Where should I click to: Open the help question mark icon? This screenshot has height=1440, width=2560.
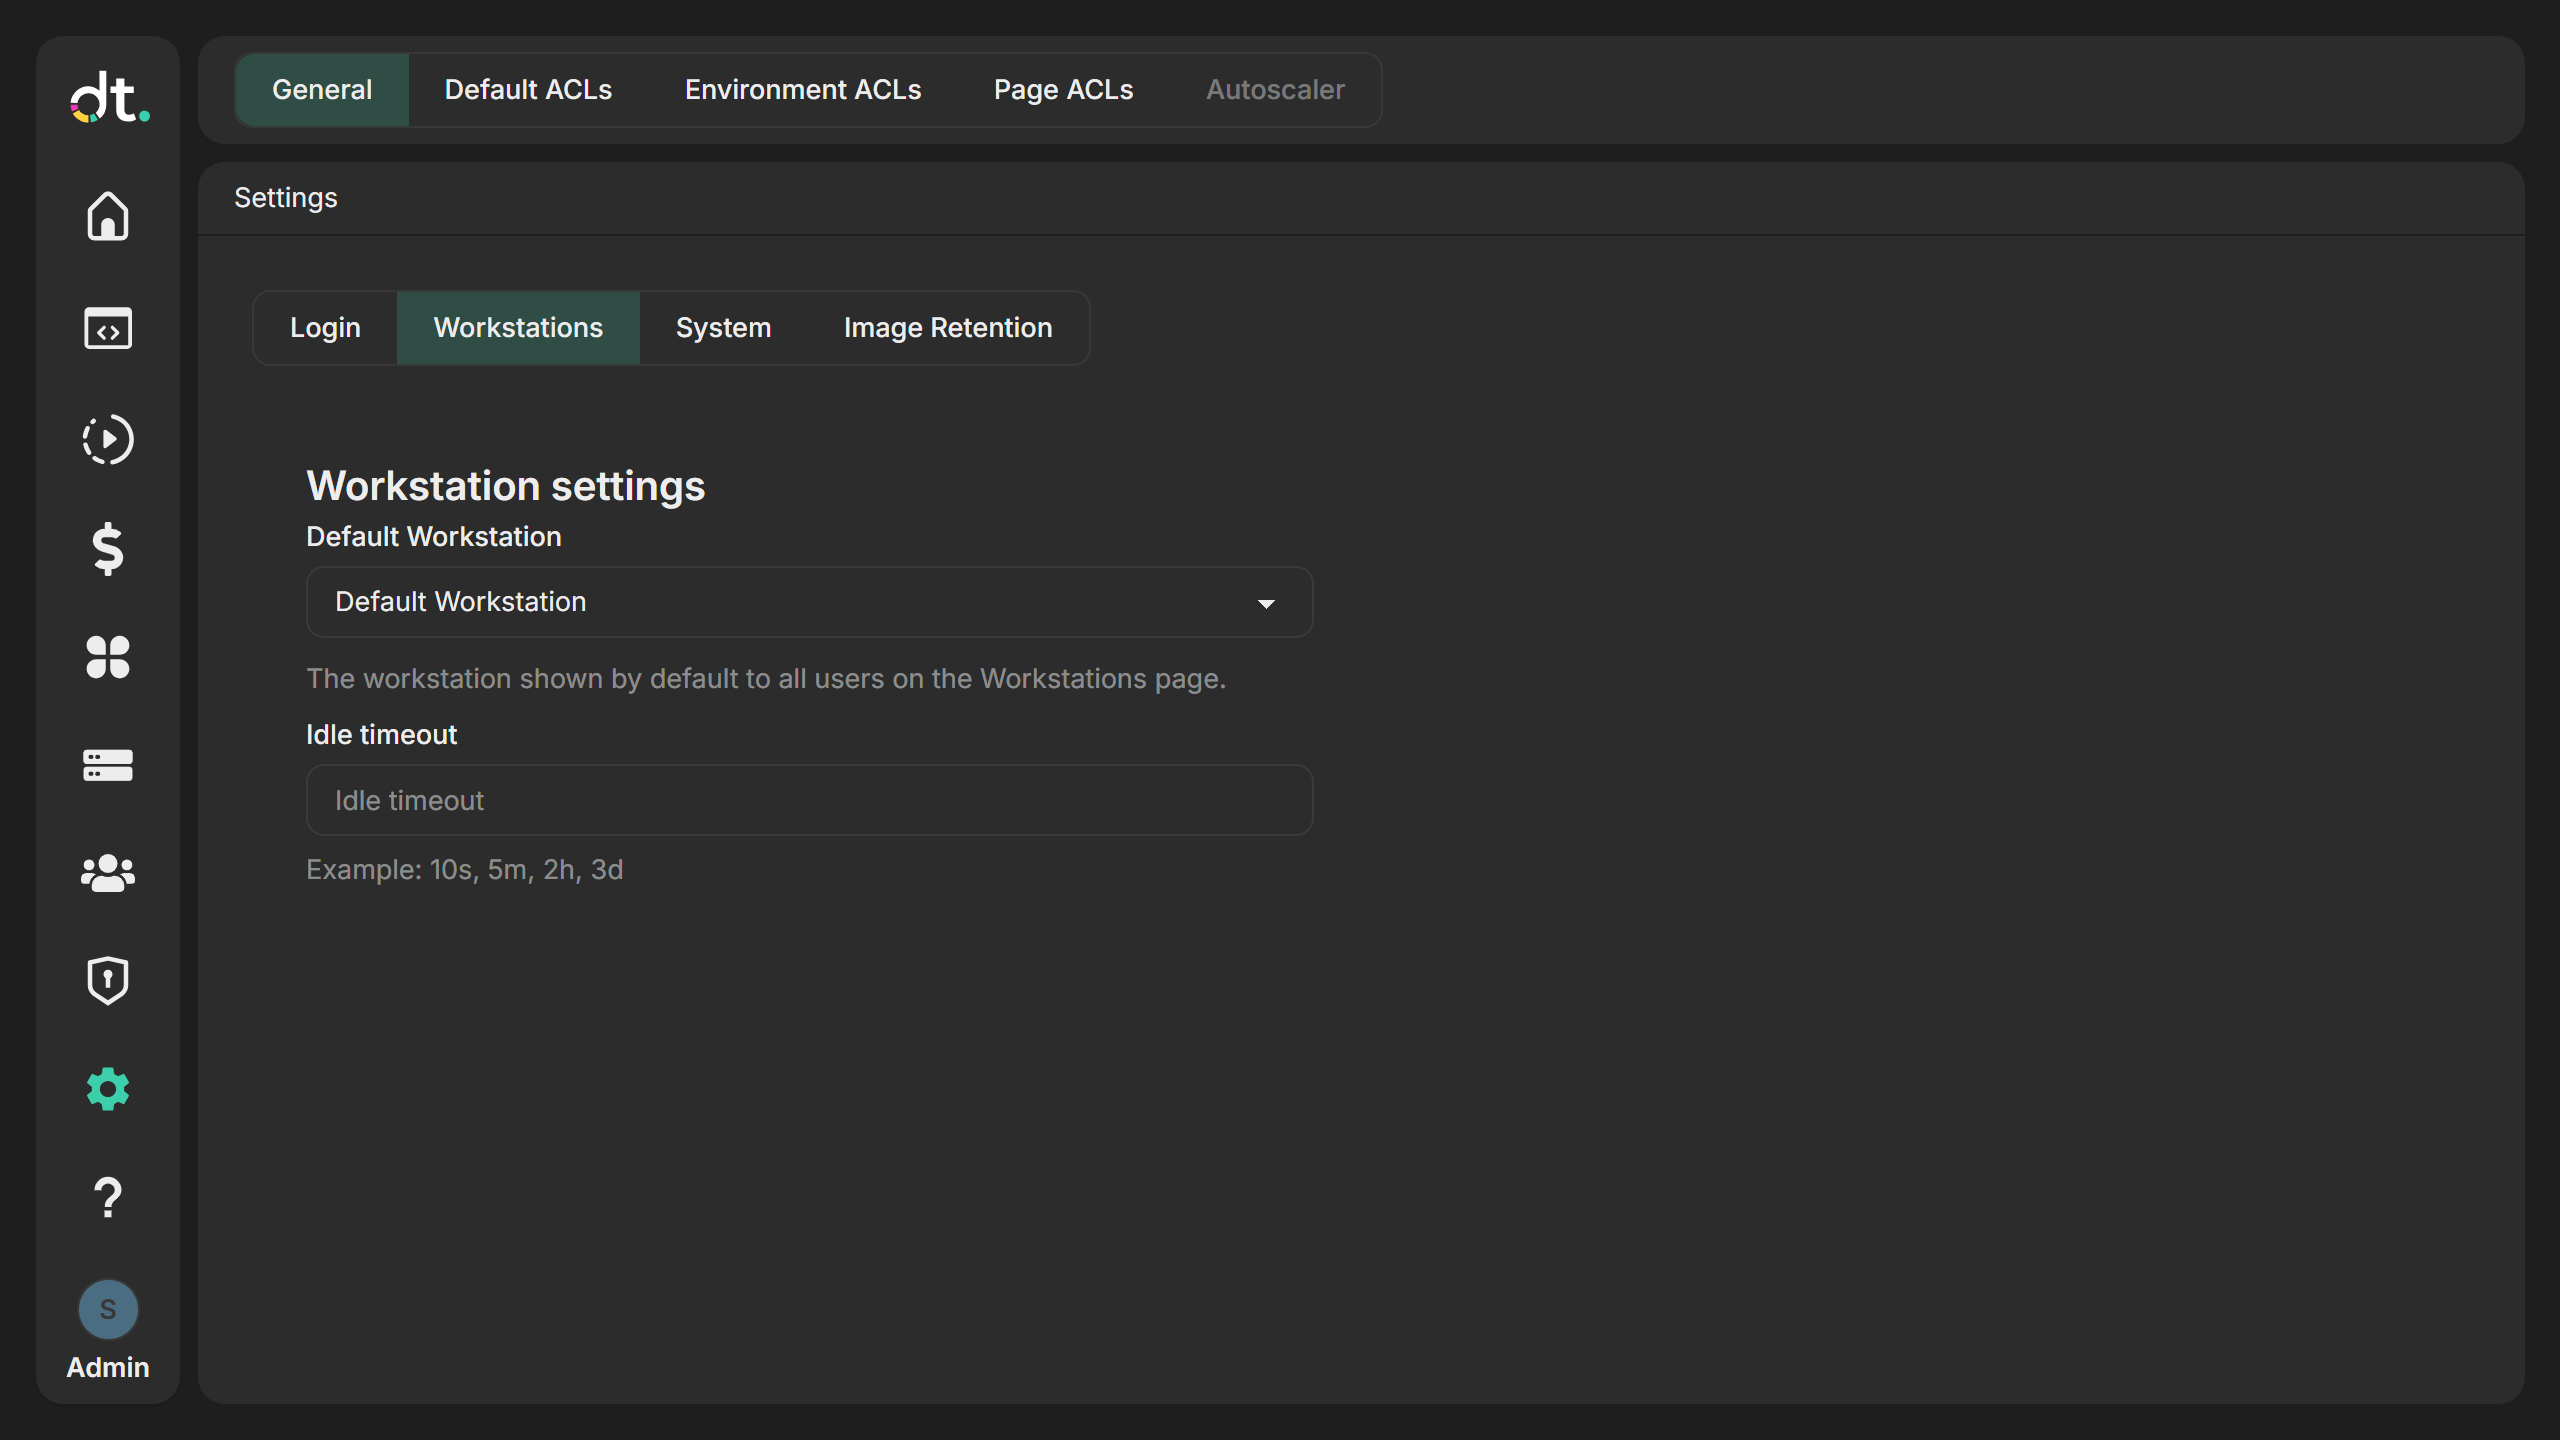tap(108, 1197)
